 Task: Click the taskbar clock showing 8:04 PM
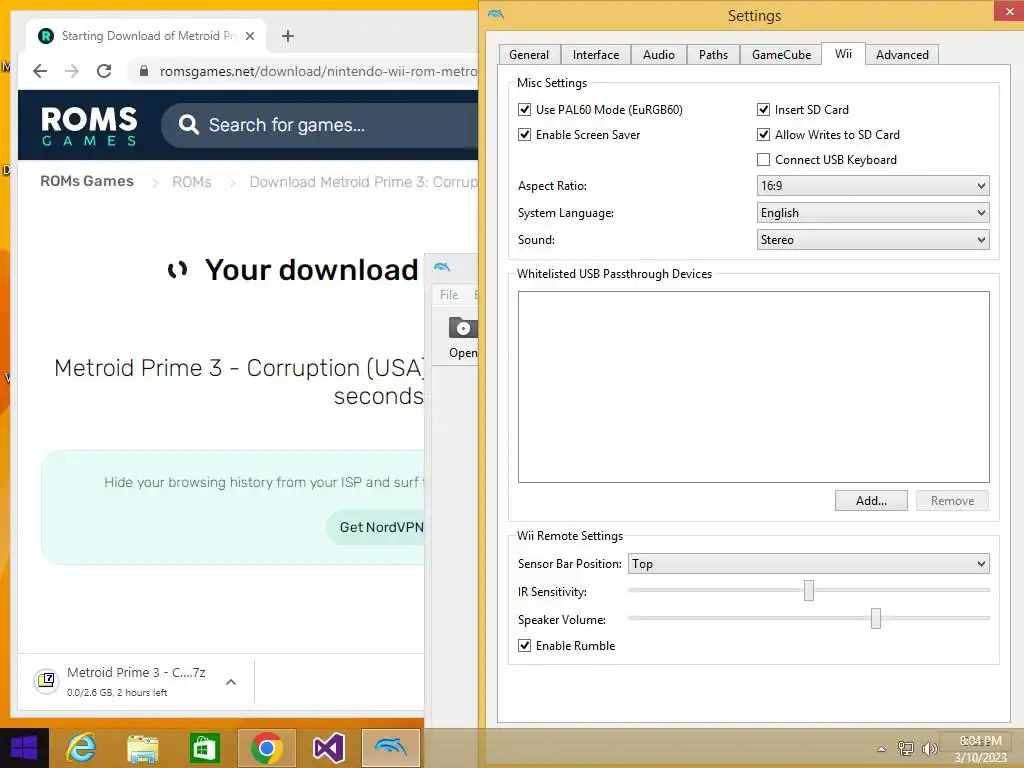pyautogui.click(x=980, y=749)
